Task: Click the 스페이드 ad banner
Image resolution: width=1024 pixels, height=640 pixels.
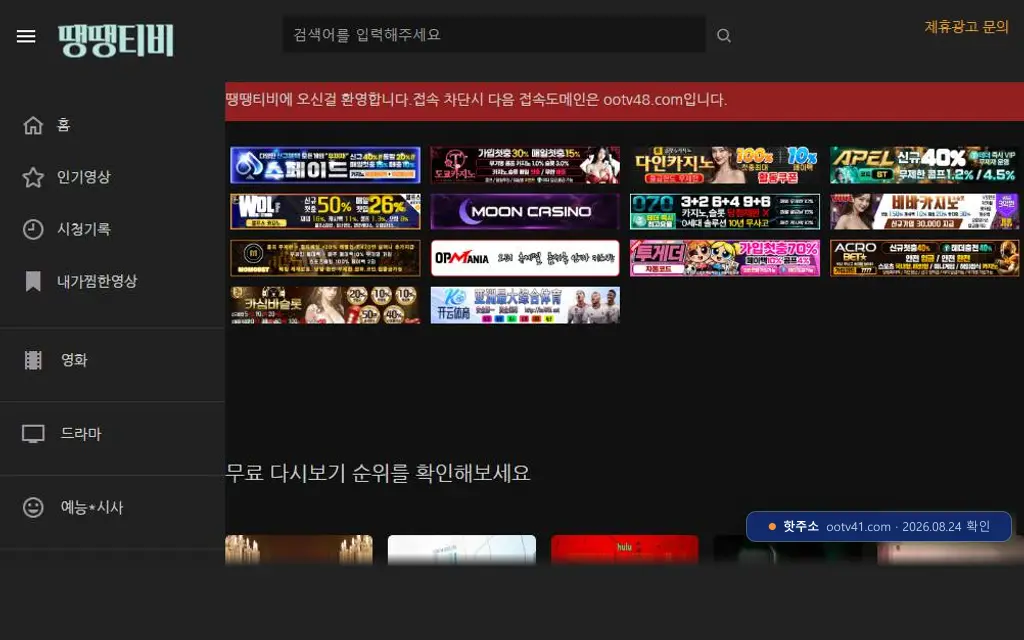Action: pyautogui.click(x=325, y=165)
